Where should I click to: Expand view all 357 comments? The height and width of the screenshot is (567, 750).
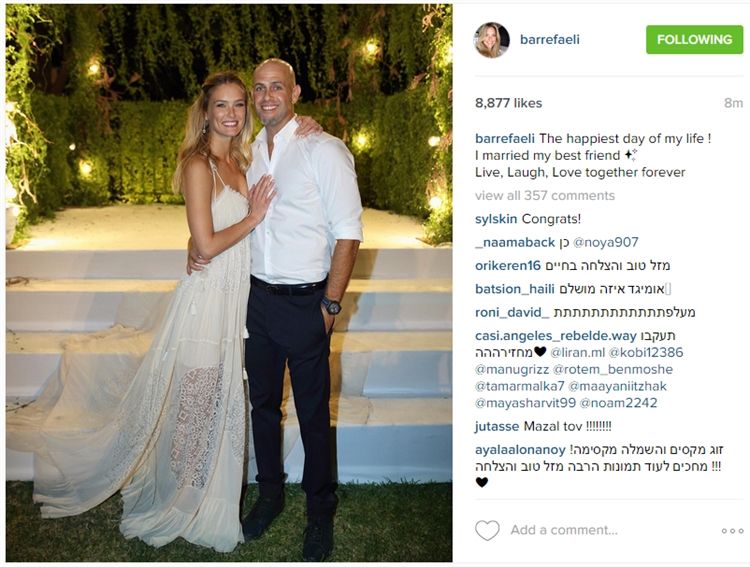545,195
